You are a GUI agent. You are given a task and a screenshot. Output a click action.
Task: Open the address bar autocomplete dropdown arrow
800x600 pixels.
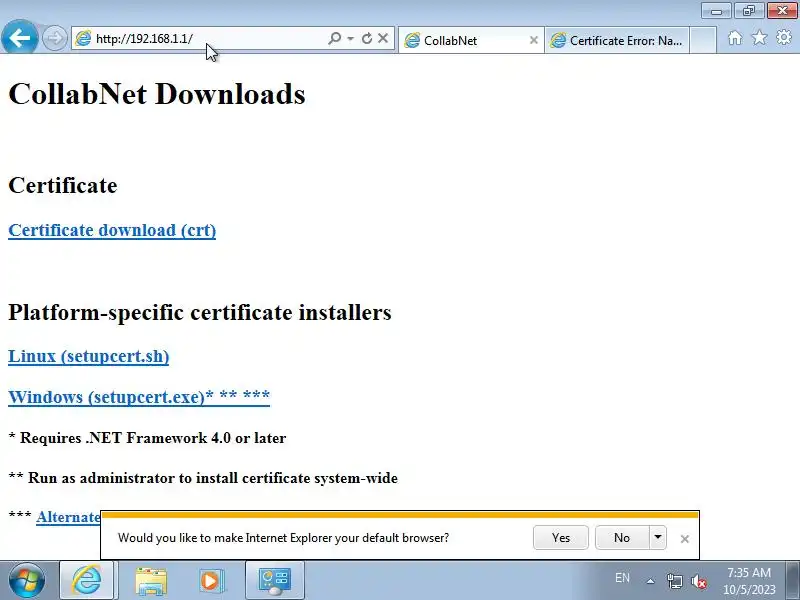pos(351,38)
